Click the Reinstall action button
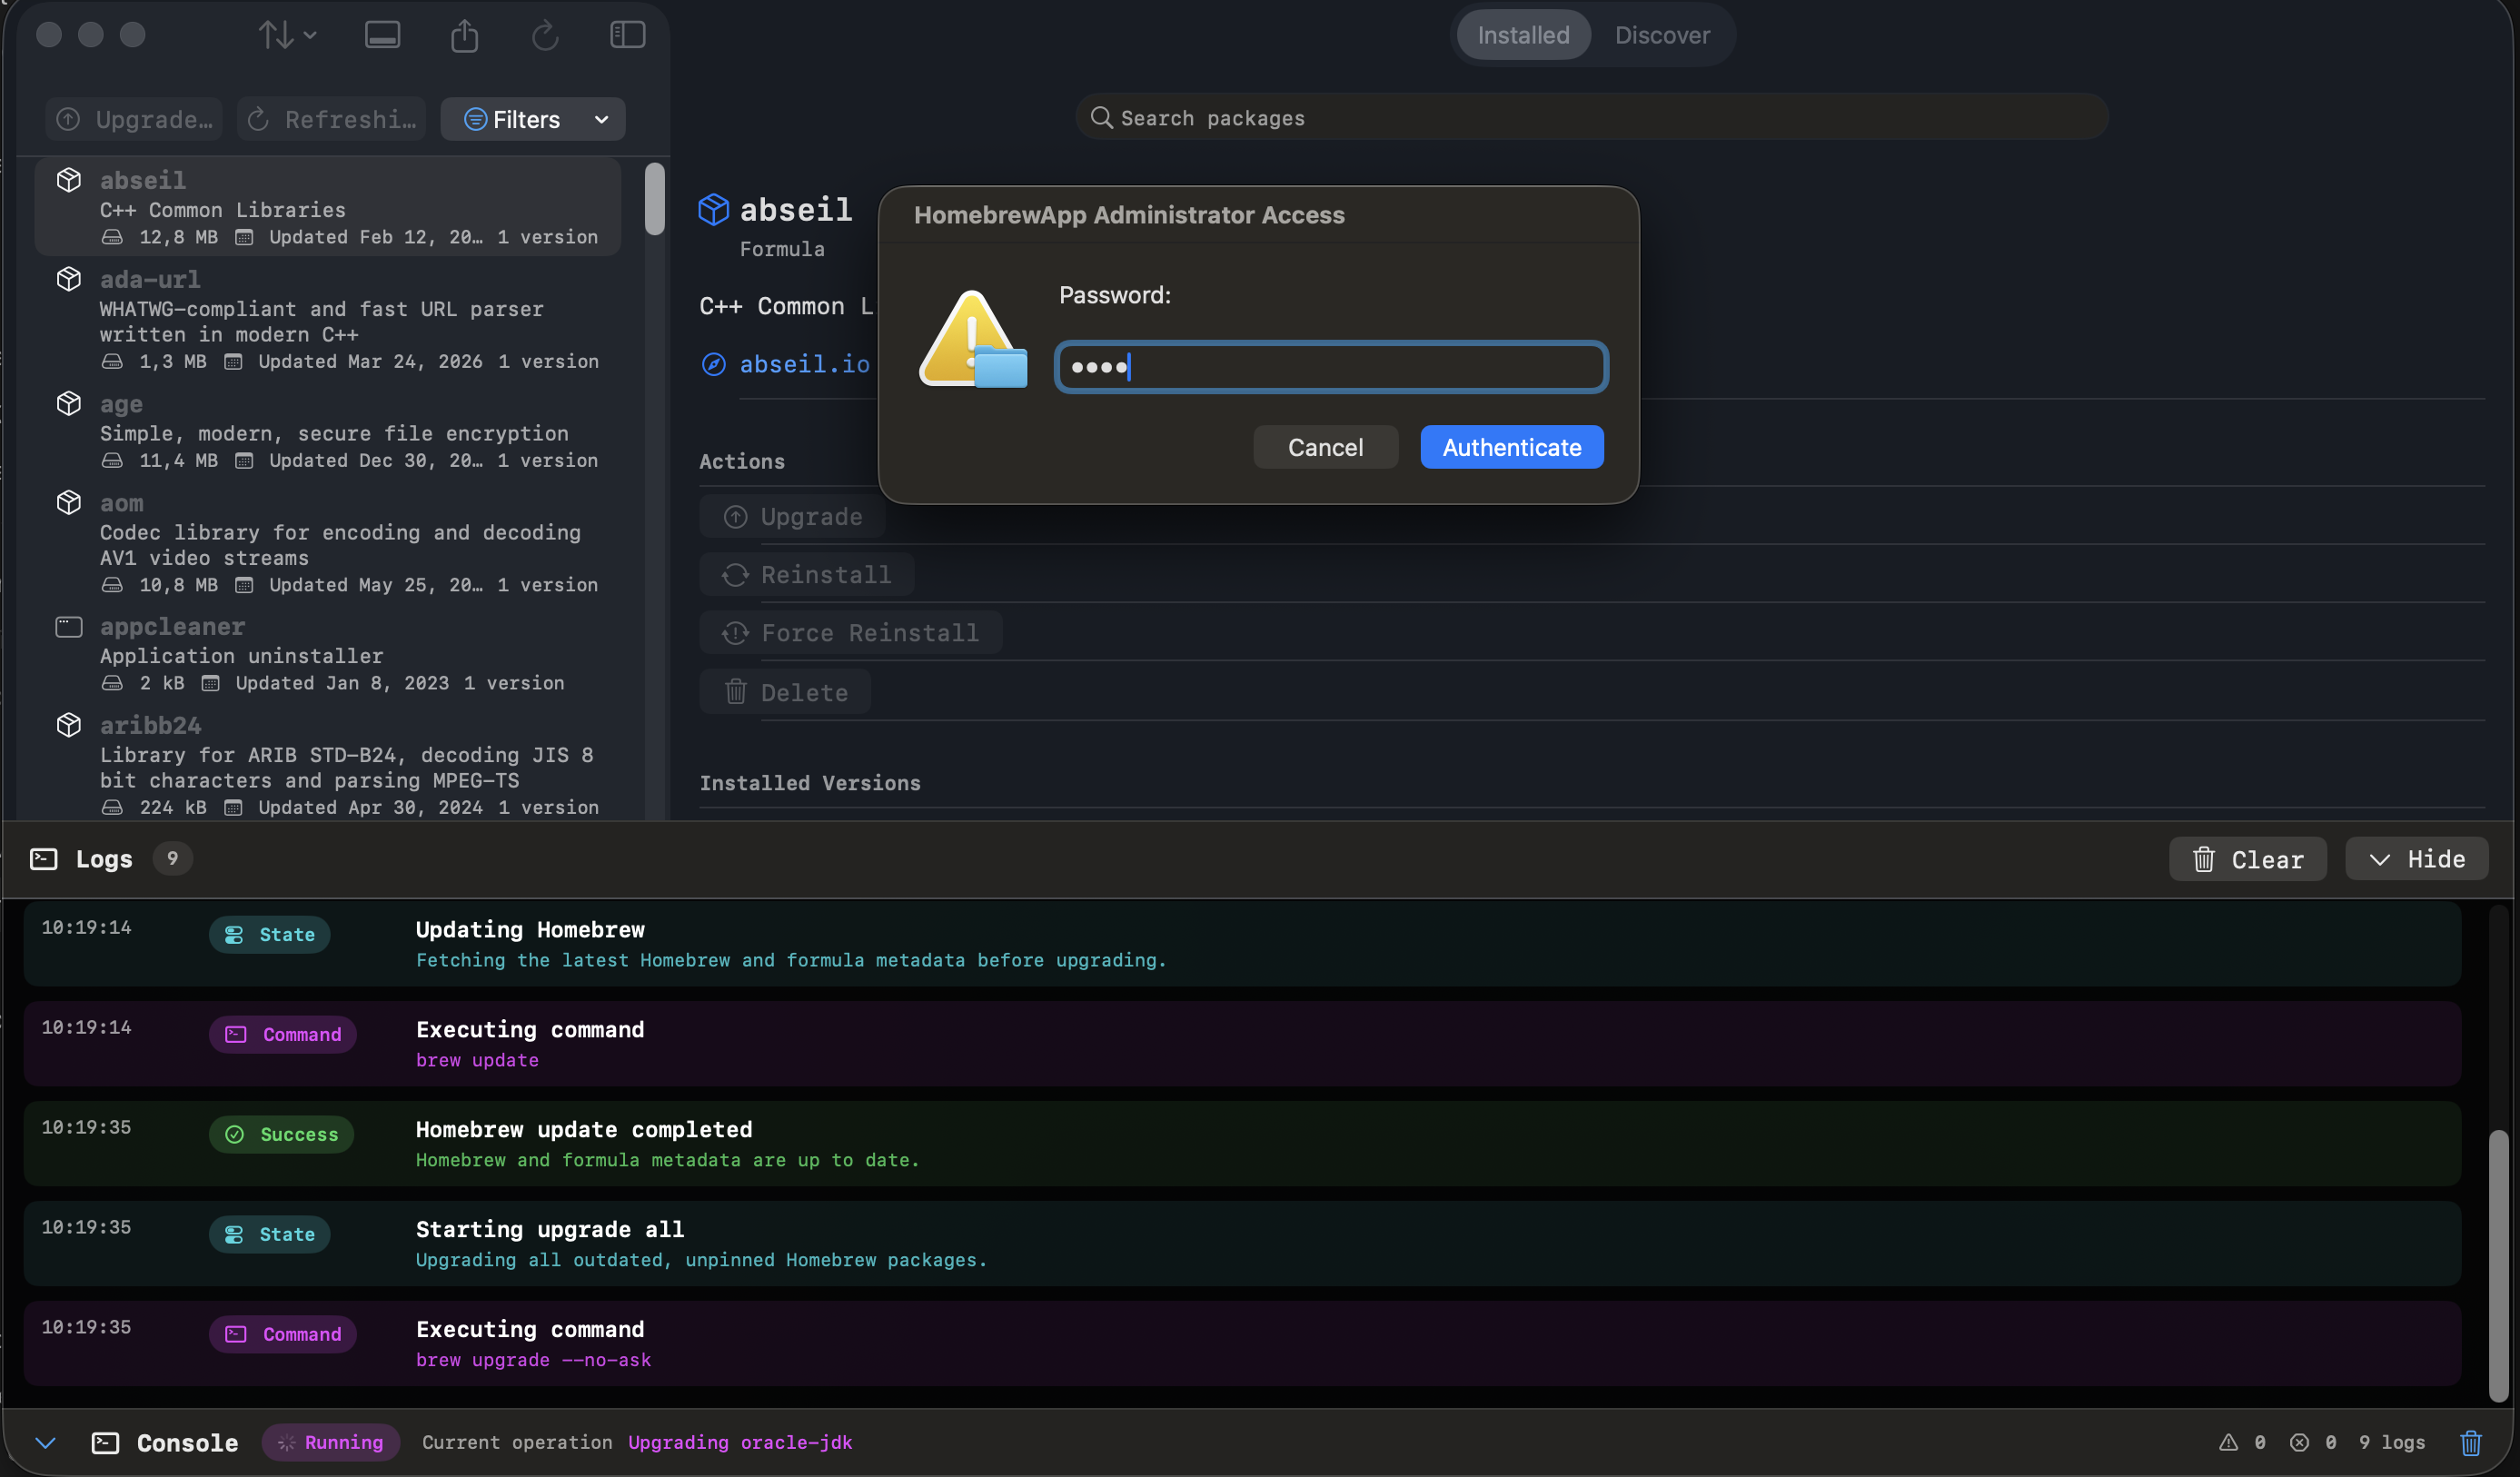The height and width of the screenshot is (1477, 2520). (x=806, y=575)
